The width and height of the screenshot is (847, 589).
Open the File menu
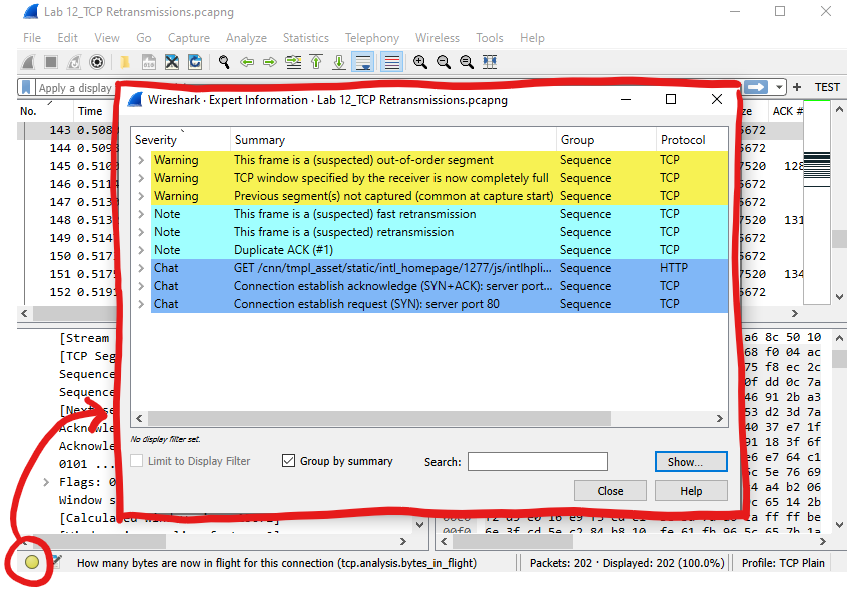pyautogui.click(x=32, y=38)
